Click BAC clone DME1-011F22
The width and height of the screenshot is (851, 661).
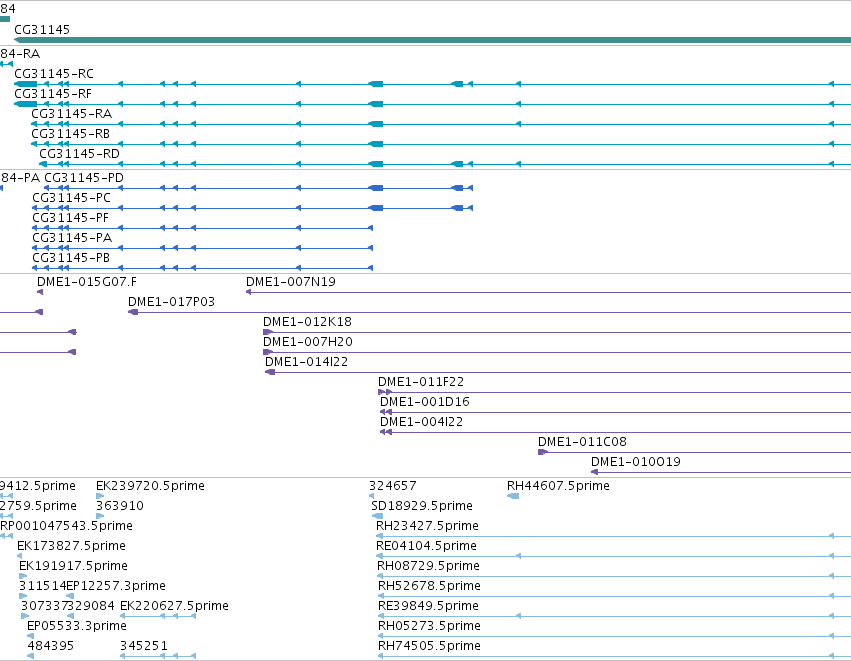(x=421, y=383)
